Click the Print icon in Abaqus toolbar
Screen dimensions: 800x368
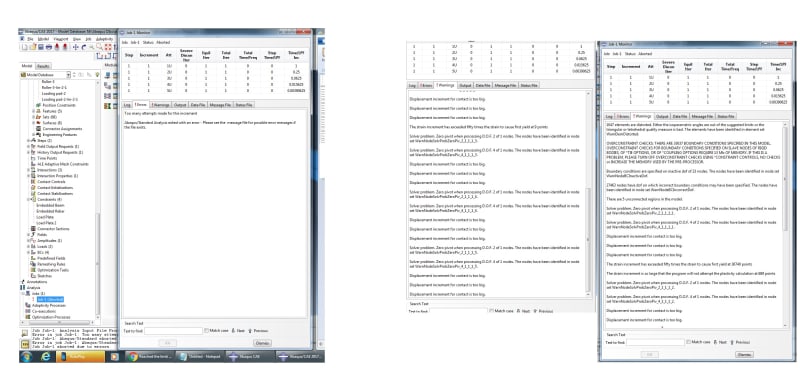click(x=49, y=47)
